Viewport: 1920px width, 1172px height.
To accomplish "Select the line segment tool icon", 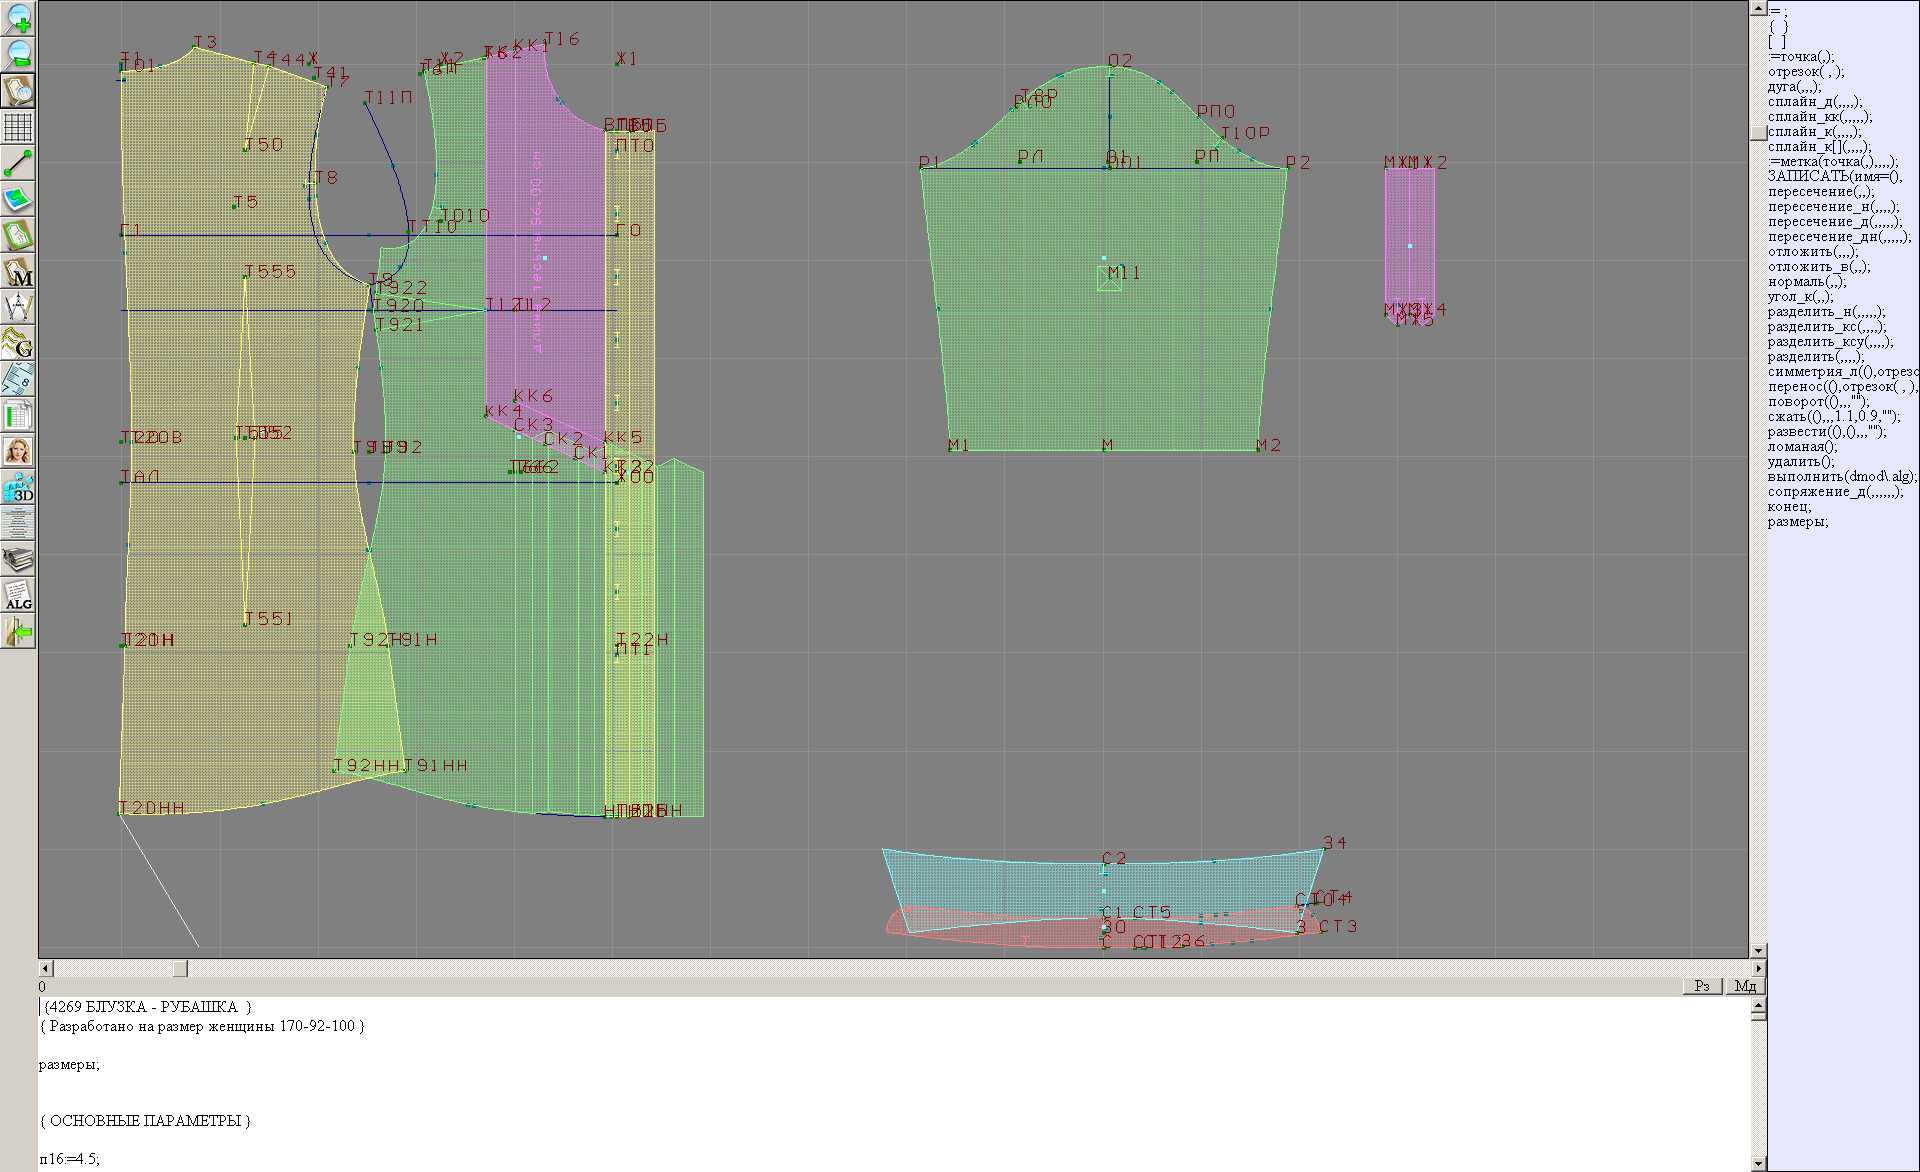I will 18,163.
